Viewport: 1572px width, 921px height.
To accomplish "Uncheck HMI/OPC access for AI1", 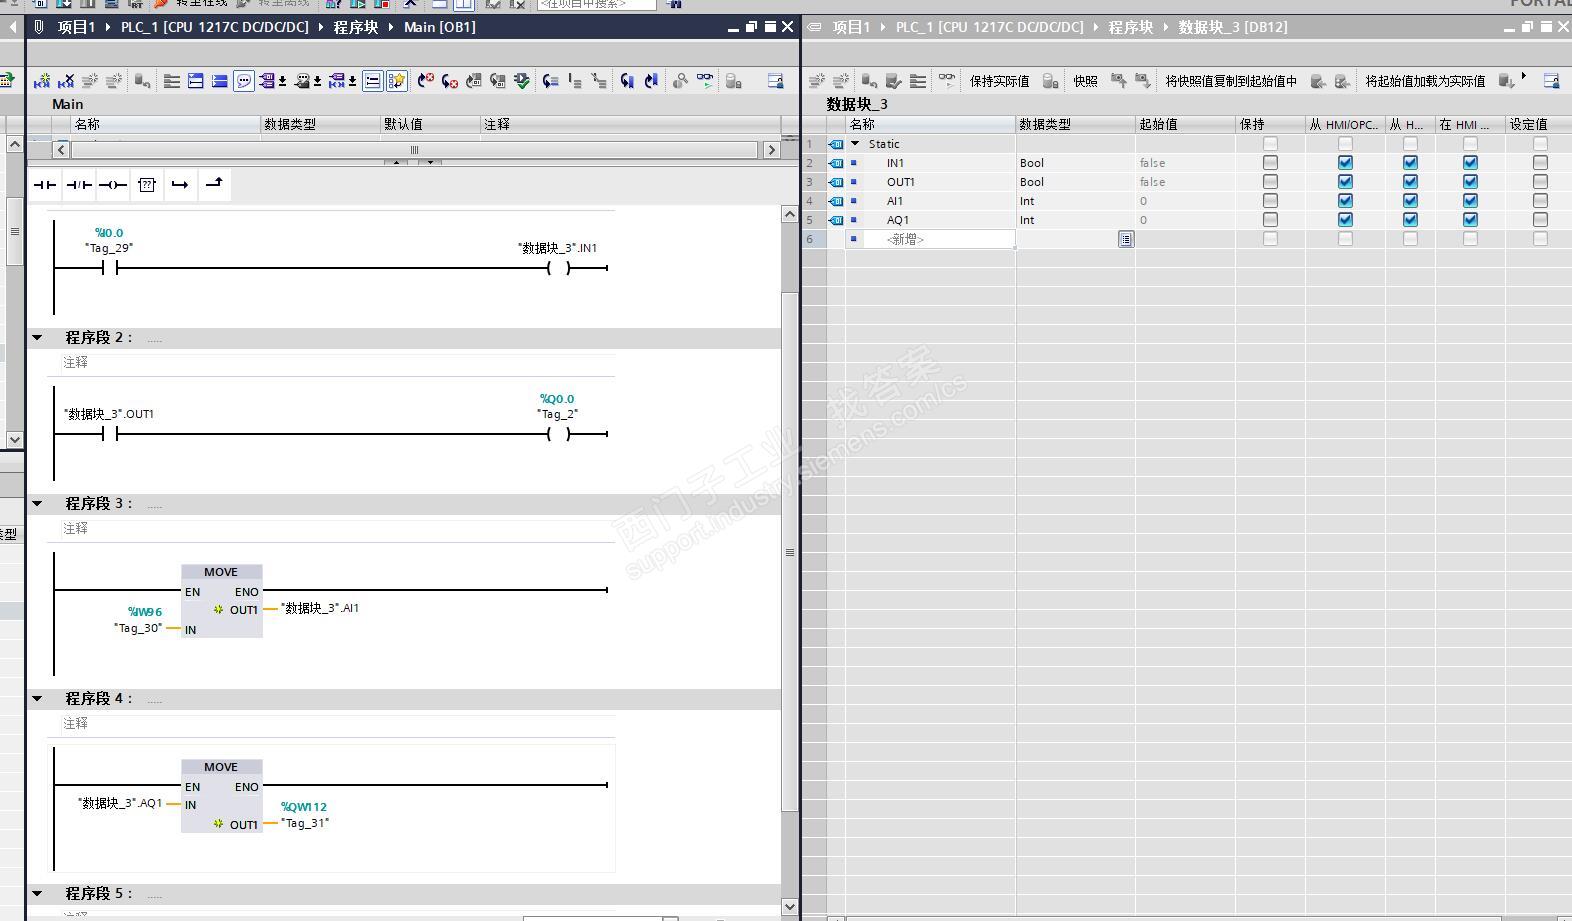I will coord(1345,201).
